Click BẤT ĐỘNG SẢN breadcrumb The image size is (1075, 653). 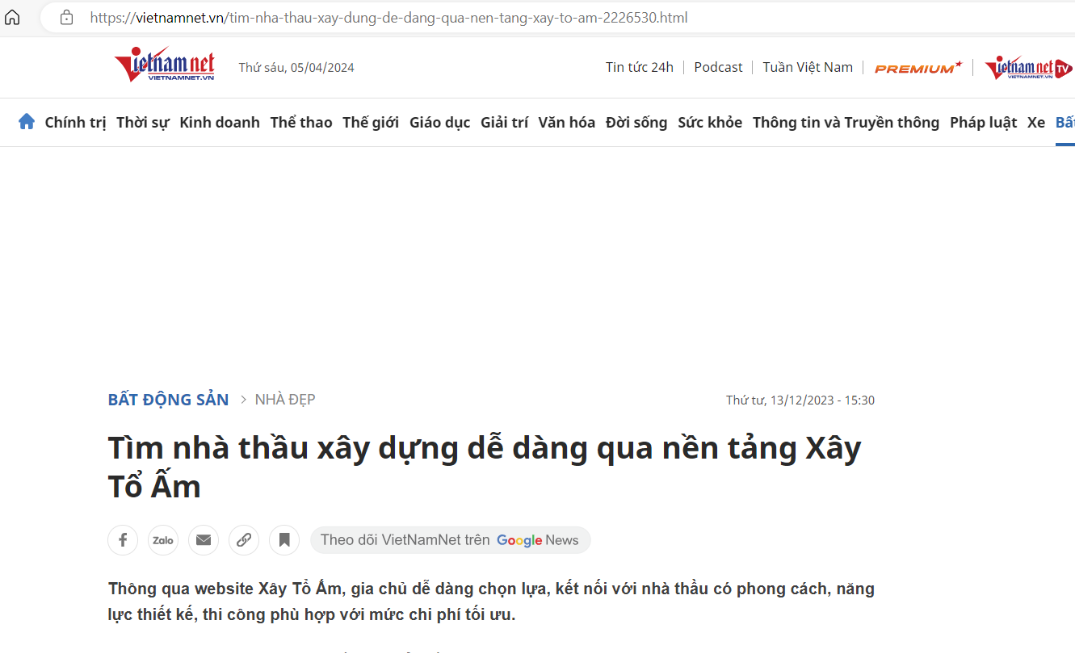tap(168, 399)
